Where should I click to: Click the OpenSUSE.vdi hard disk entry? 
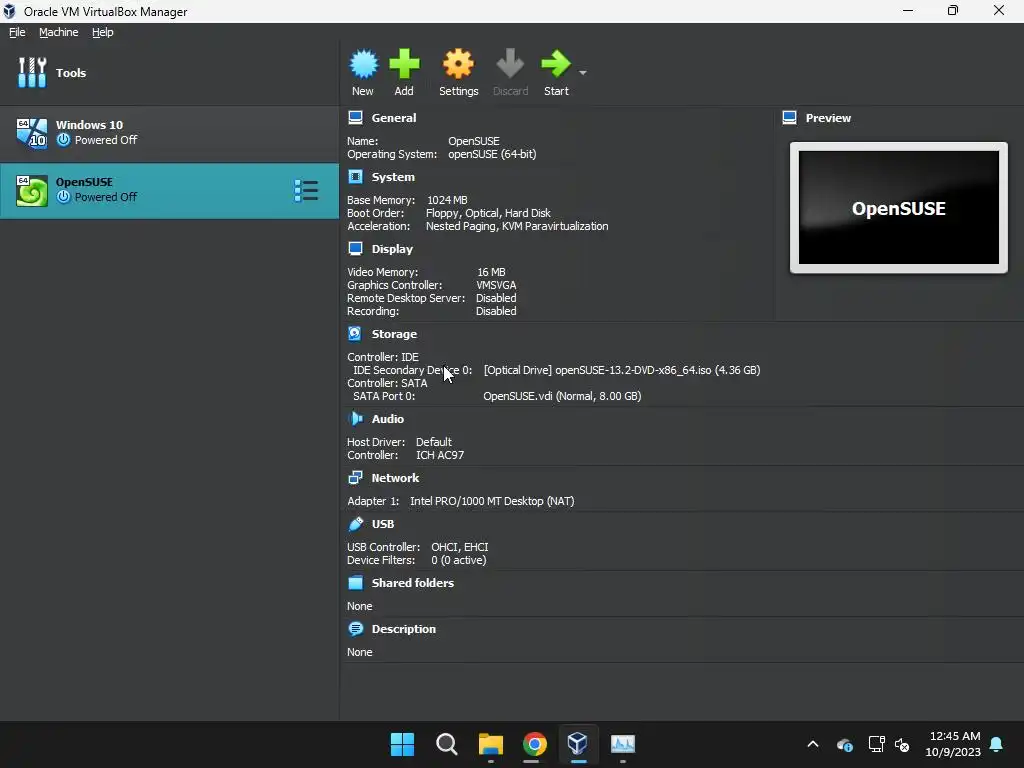[x=562, y=396]
